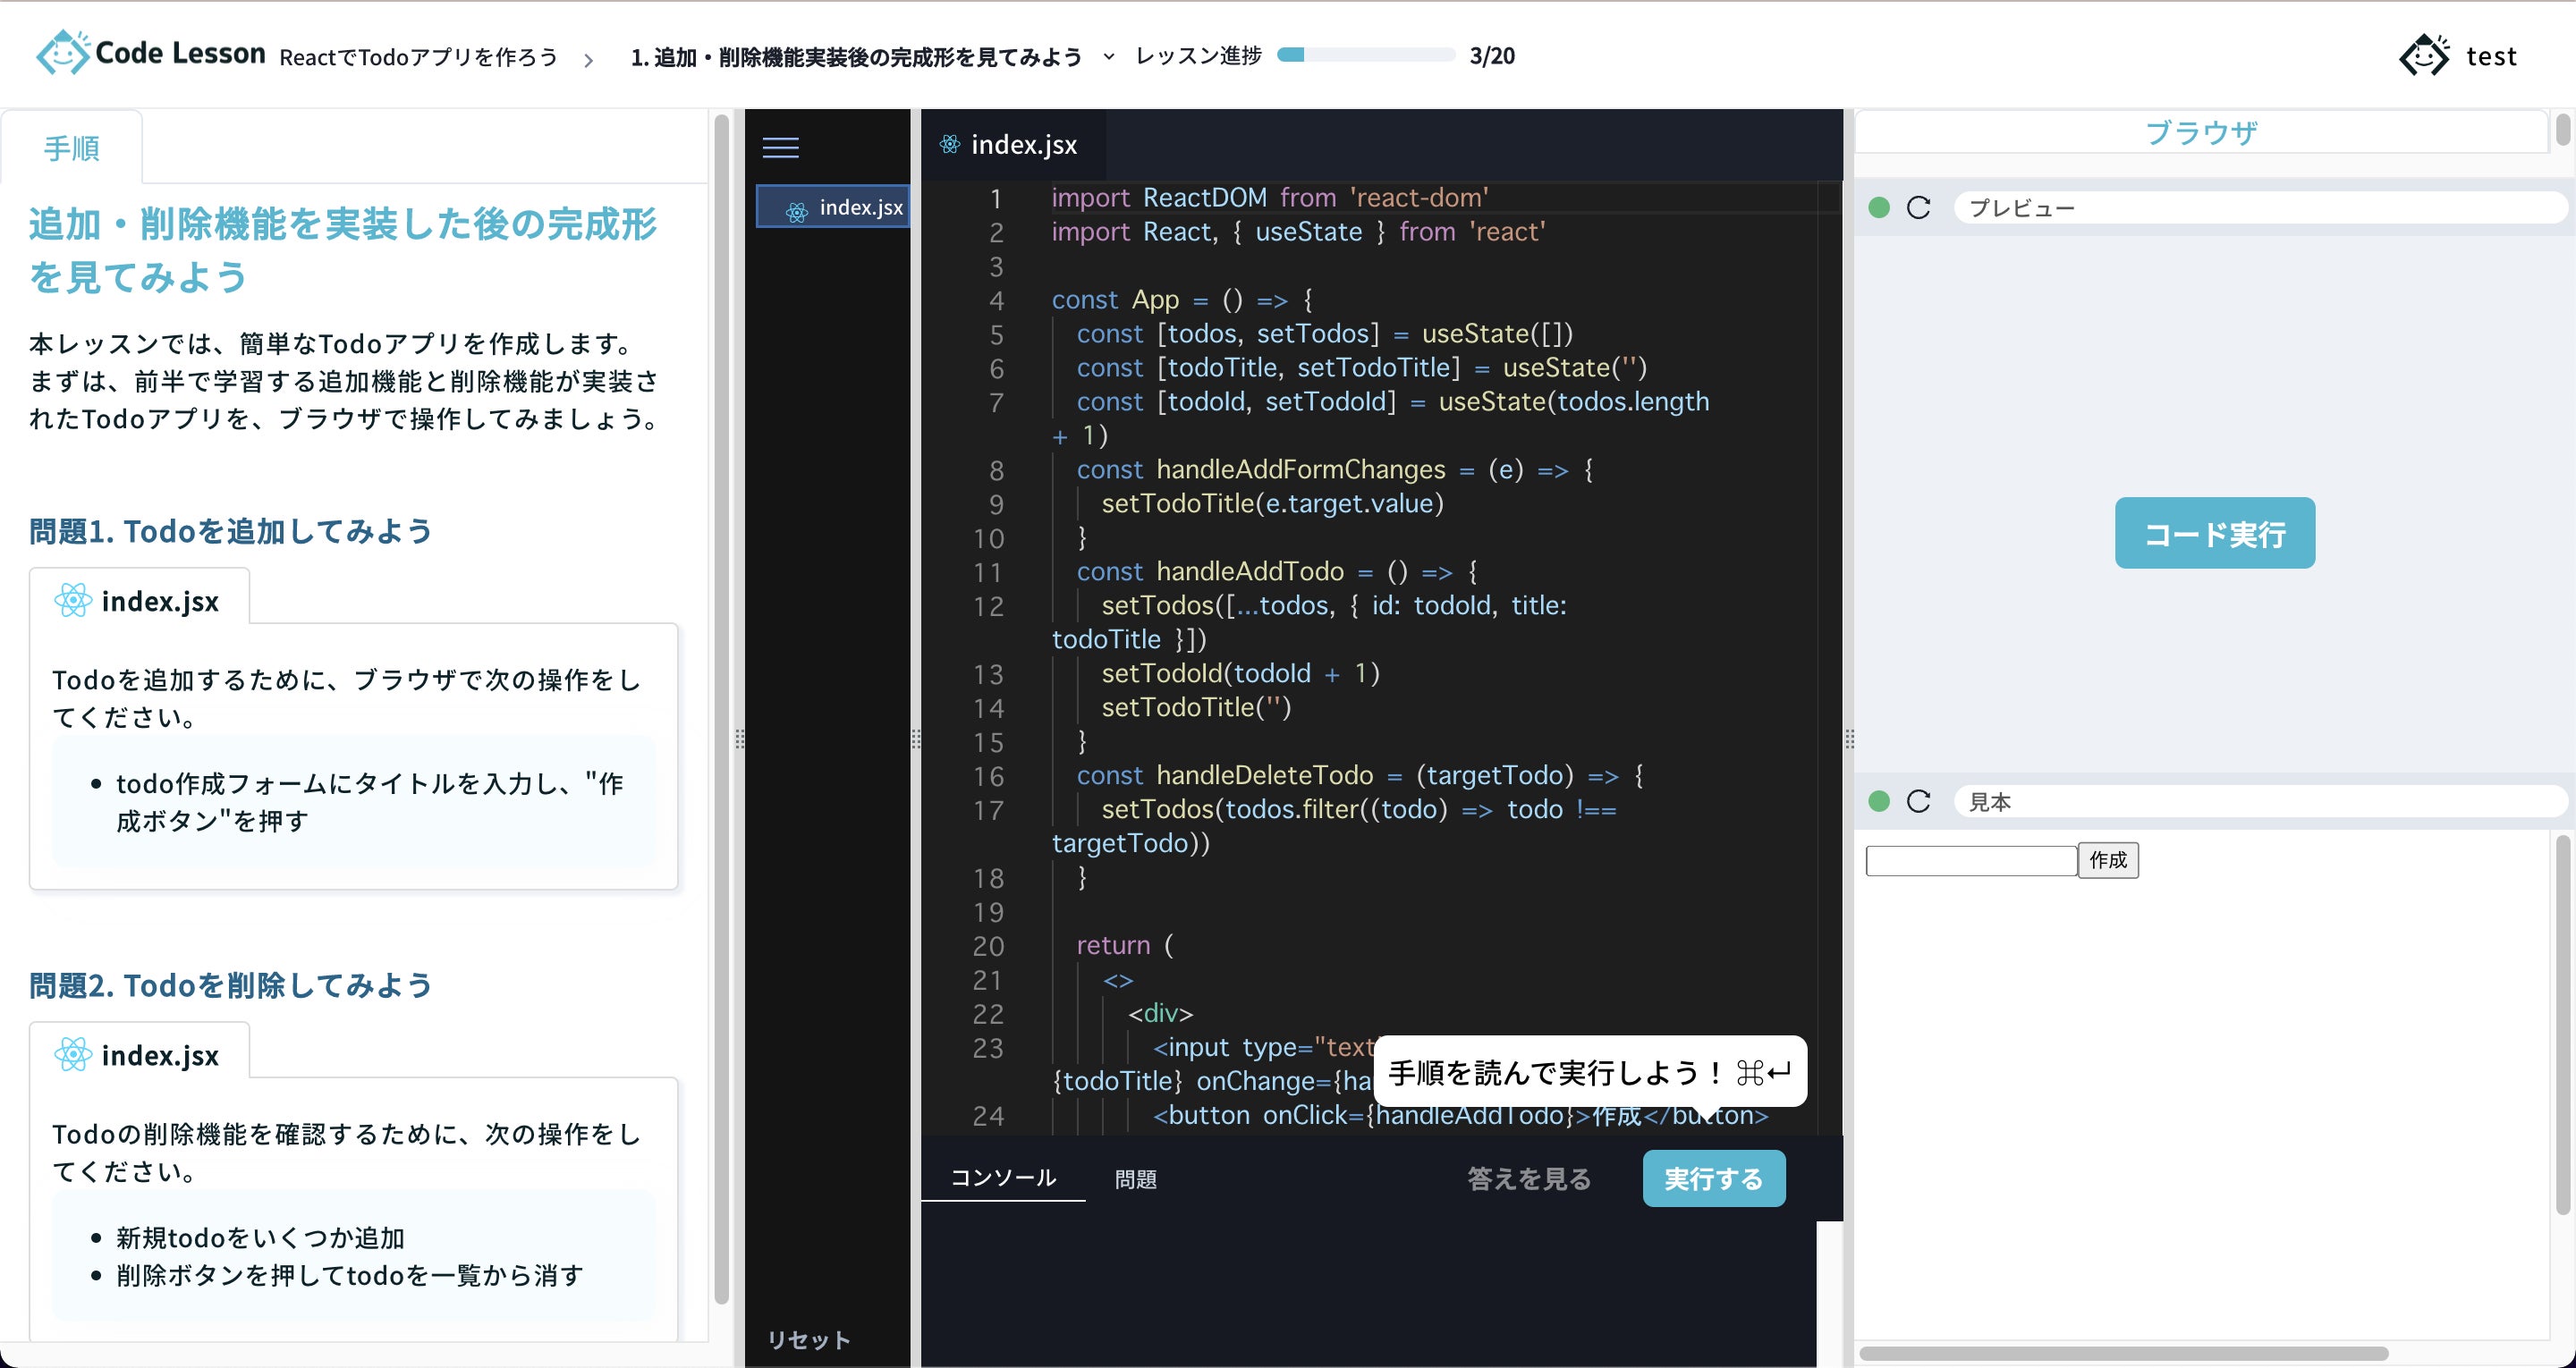
Task: Expand the lesson title dropdown chevron
Action: click(1108, 57)
